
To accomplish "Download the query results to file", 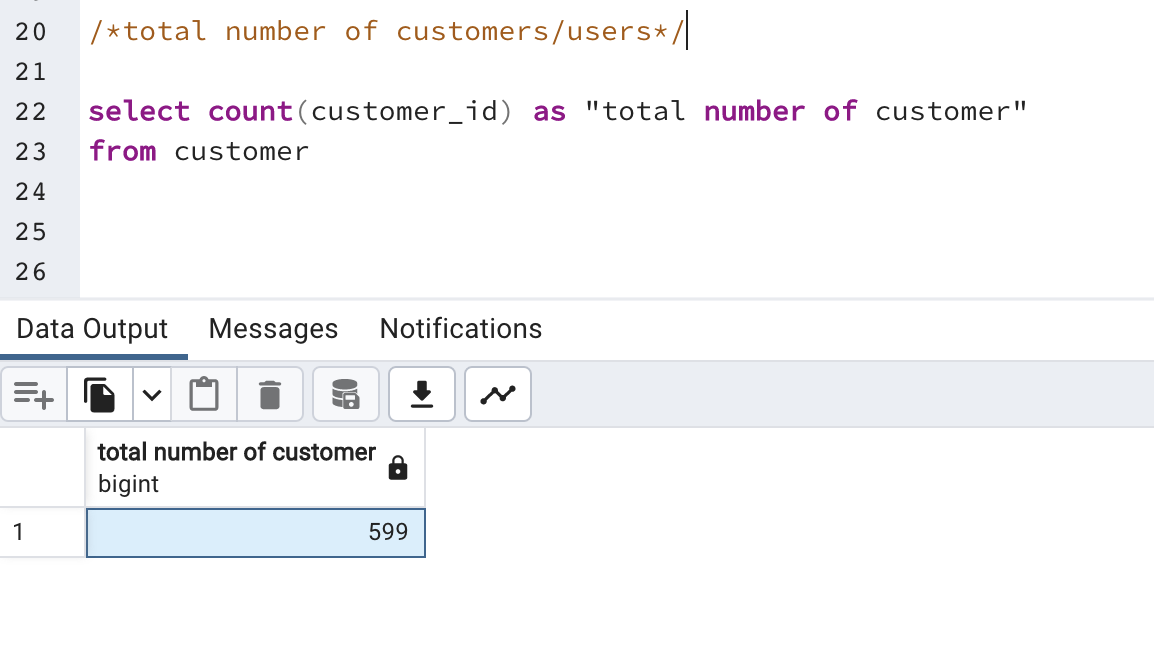I will click(422, 395).
